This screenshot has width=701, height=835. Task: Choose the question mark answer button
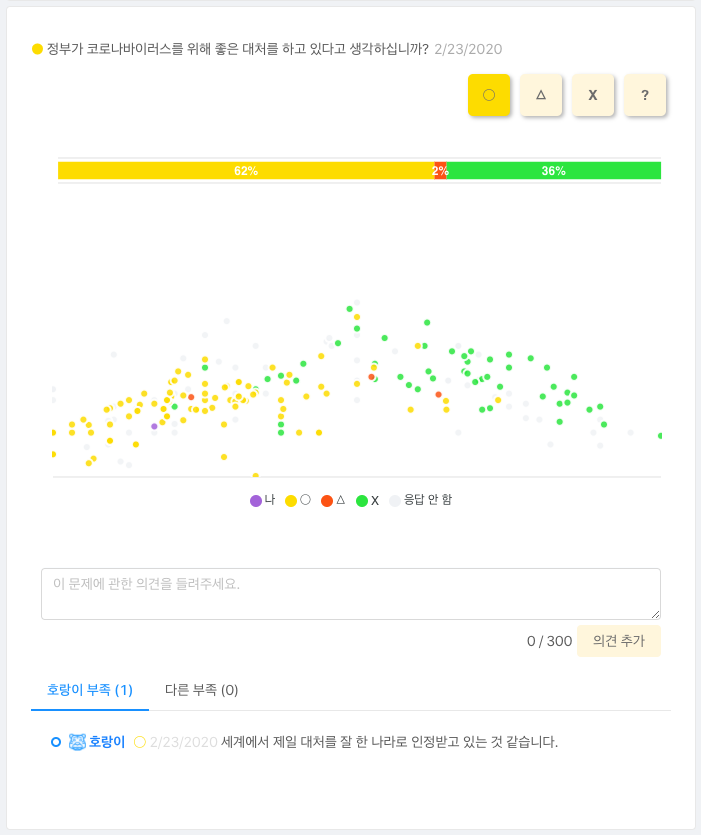point(645,95)
